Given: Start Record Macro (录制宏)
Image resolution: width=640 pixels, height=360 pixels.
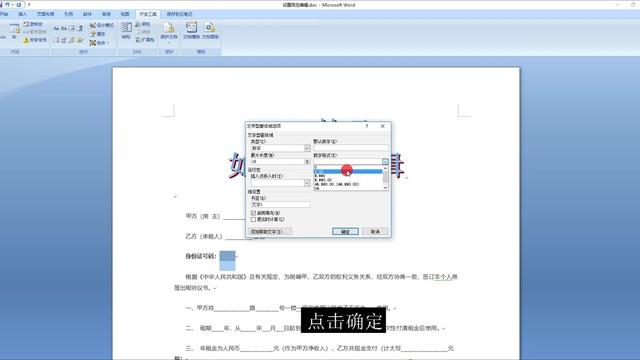Looking at the screenshot, I should (33, 24).
